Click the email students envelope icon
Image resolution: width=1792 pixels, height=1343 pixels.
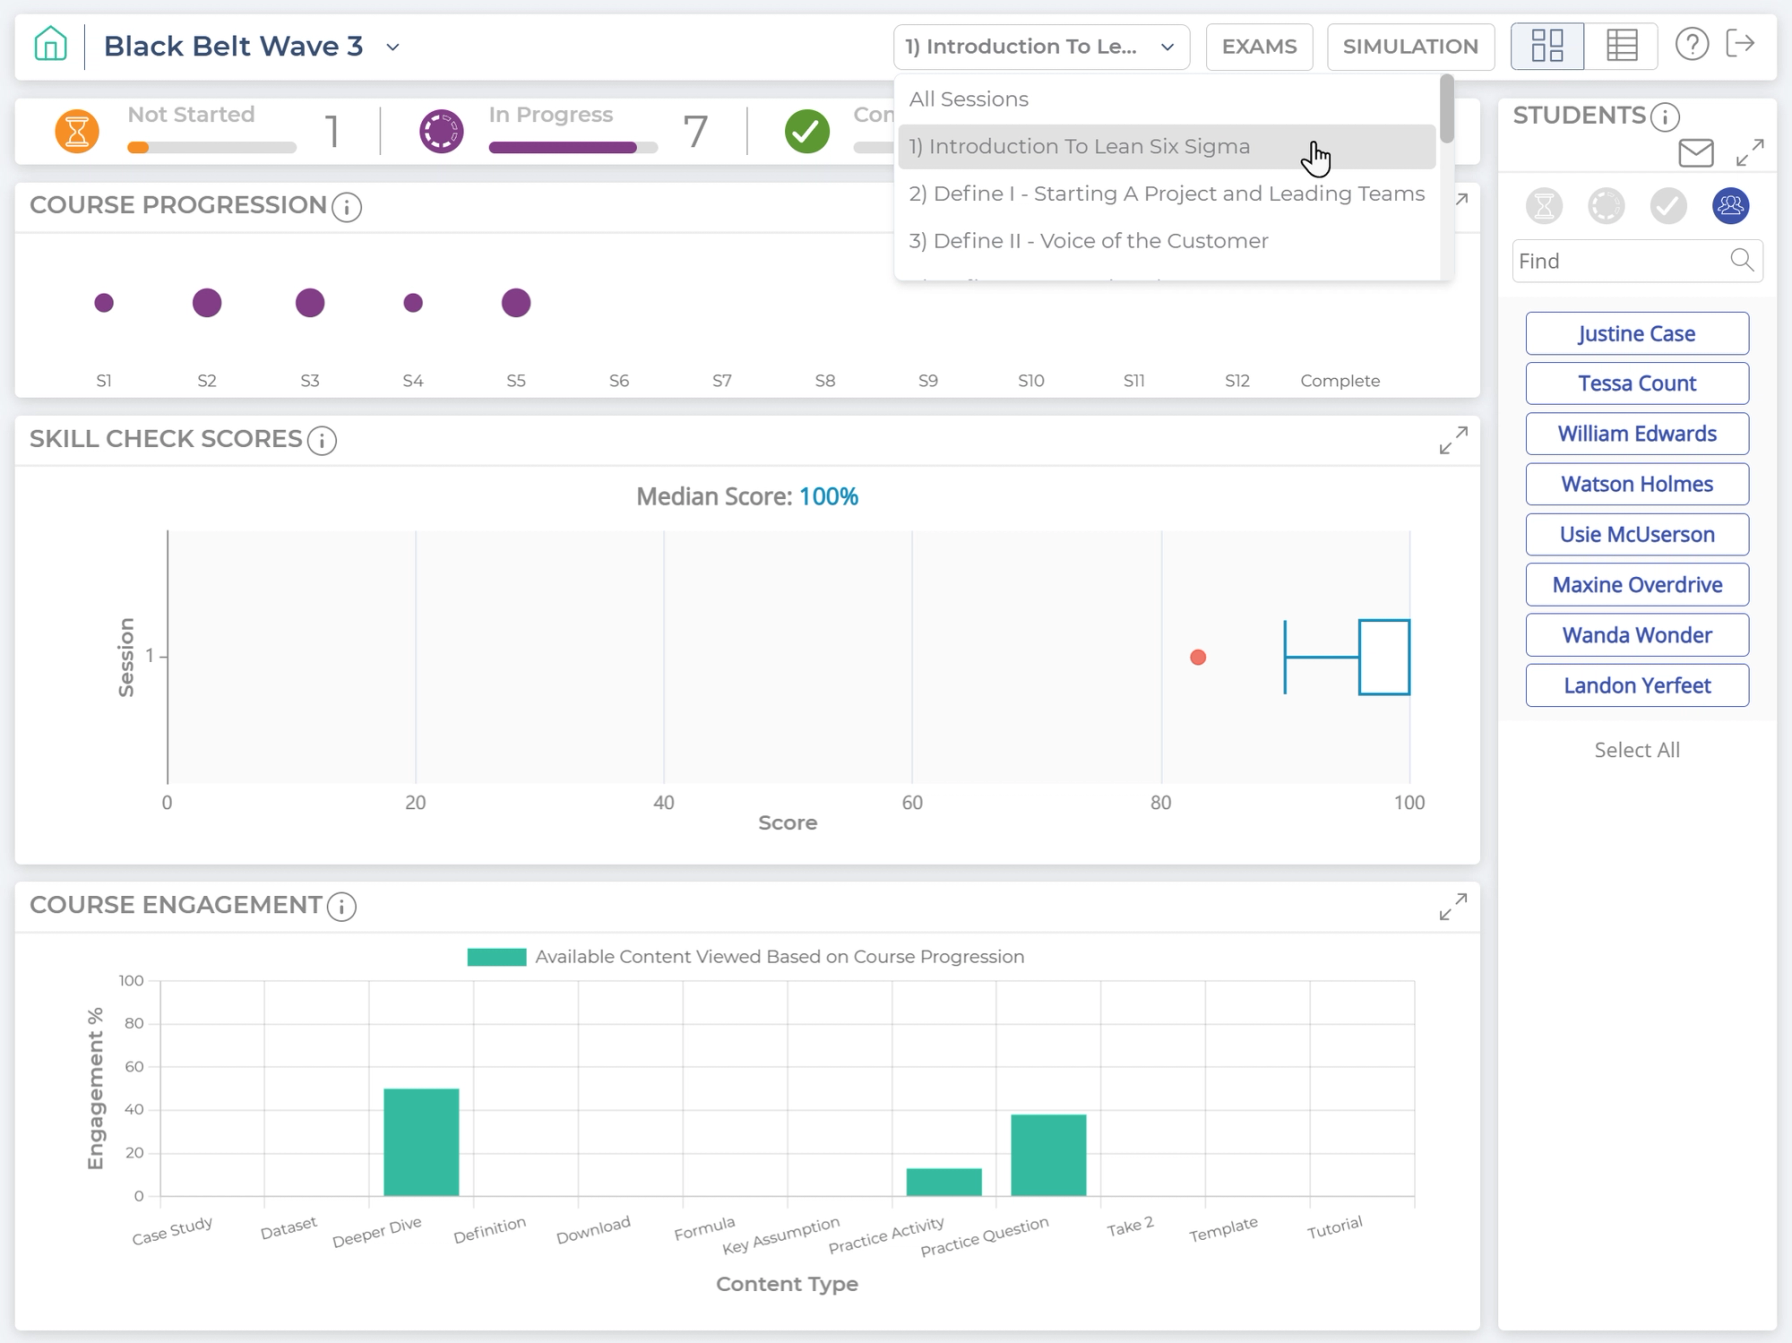click(x=1696, y=153)
